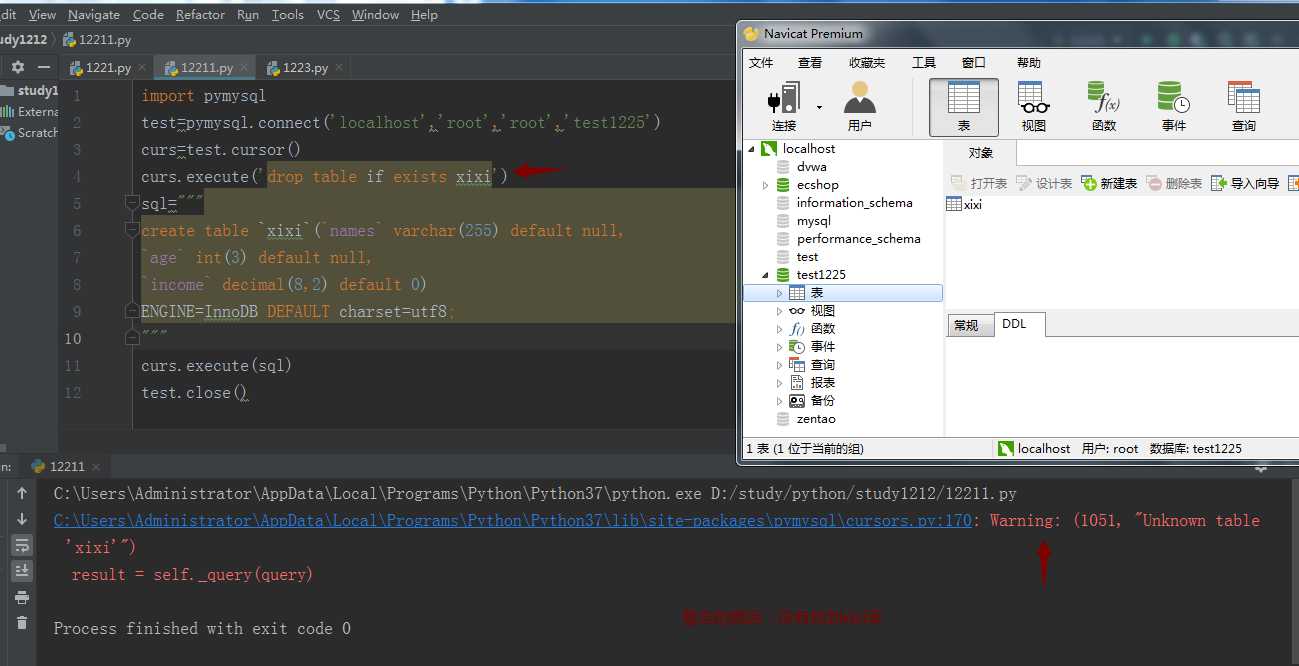The width and height of the screenshot is (1299, 666).
Task: Toggle soft-wrap icon in run console
Action: (22, 545)
